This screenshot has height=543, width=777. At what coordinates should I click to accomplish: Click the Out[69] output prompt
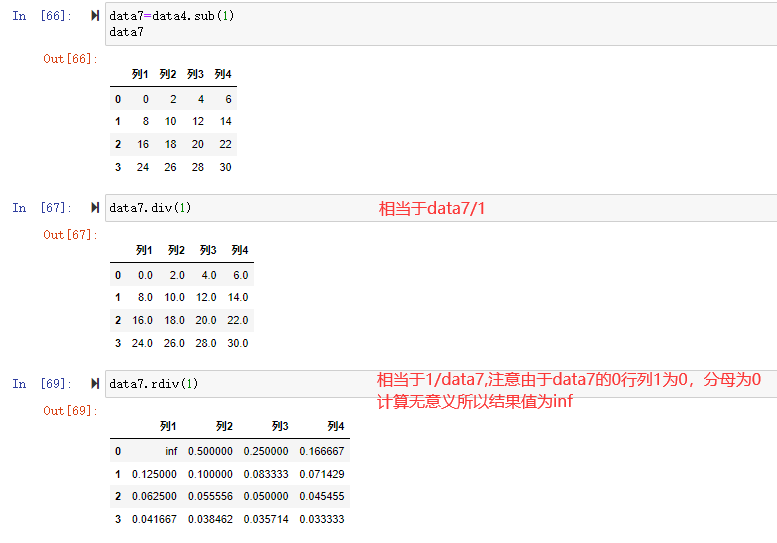coord(68,411)
